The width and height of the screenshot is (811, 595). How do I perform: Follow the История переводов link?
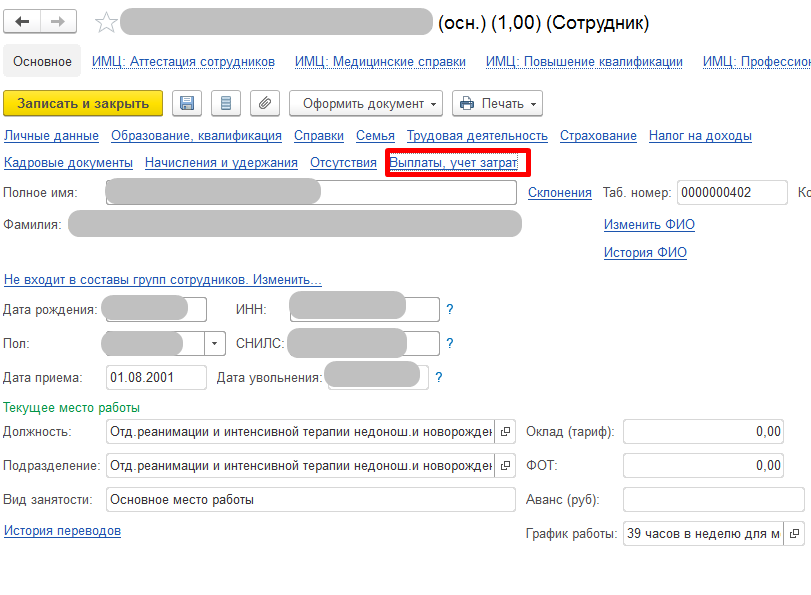(62, 531)
